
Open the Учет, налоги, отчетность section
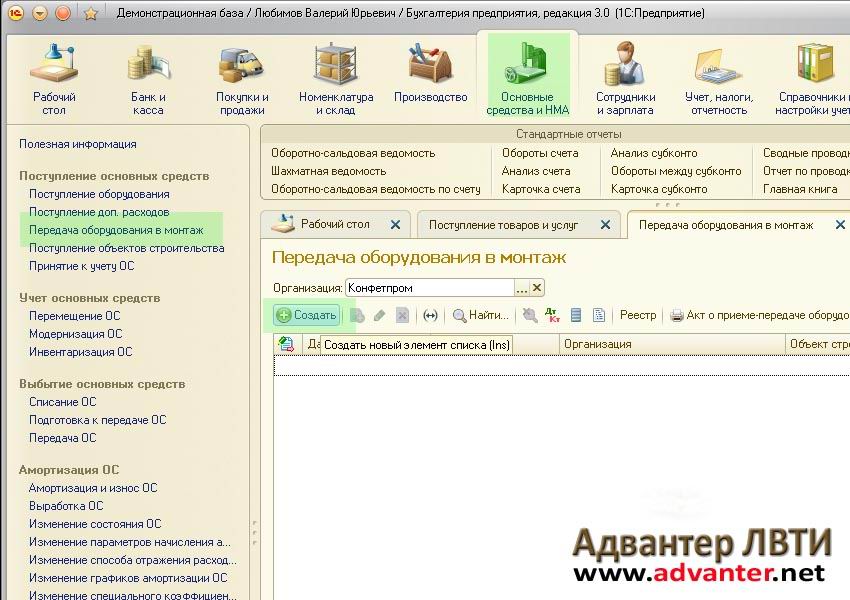pyautogui.click(x=719, y=79)
